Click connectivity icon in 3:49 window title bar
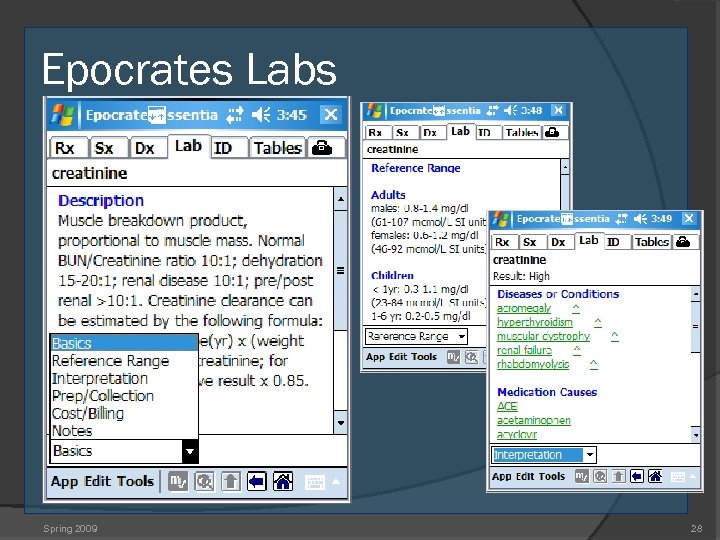 [x=621, y=219]
